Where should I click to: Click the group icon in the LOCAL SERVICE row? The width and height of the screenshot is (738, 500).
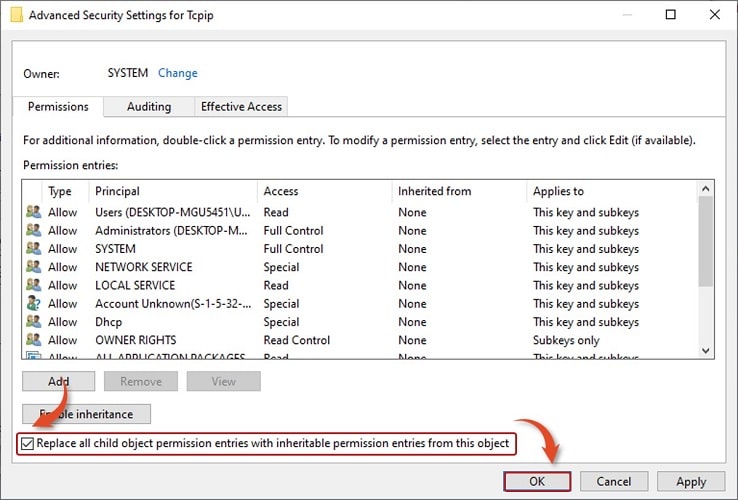[33, 285]
